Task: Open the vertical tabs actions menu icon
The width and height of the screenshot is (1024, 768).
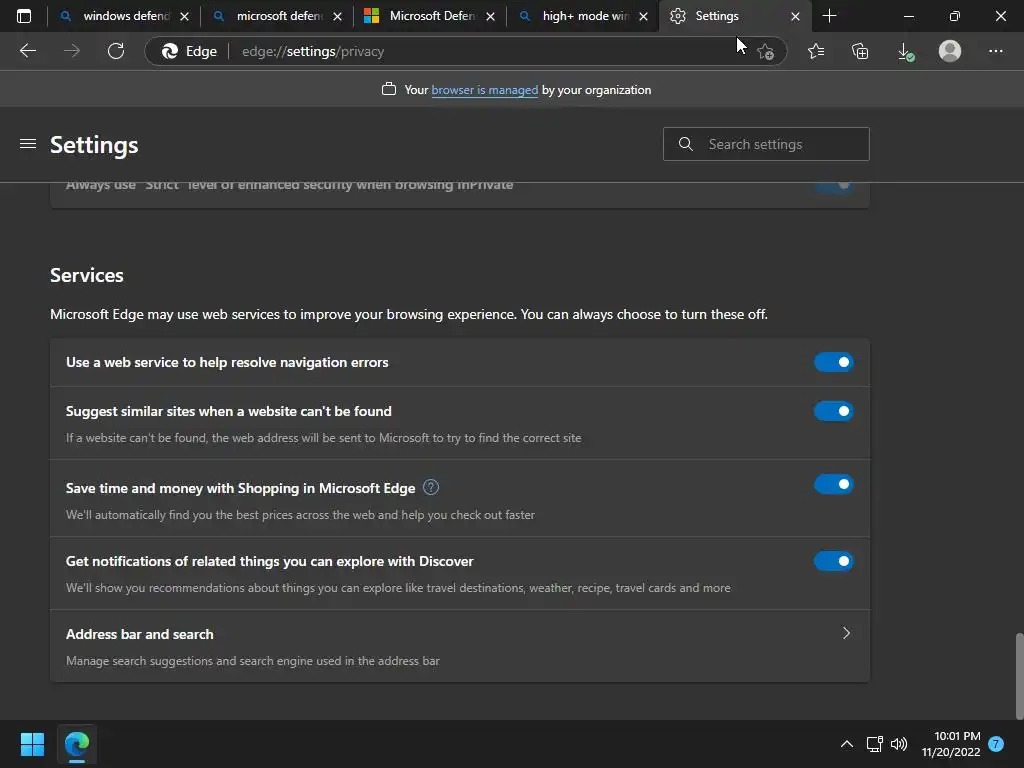Action: tap(24, 16)
